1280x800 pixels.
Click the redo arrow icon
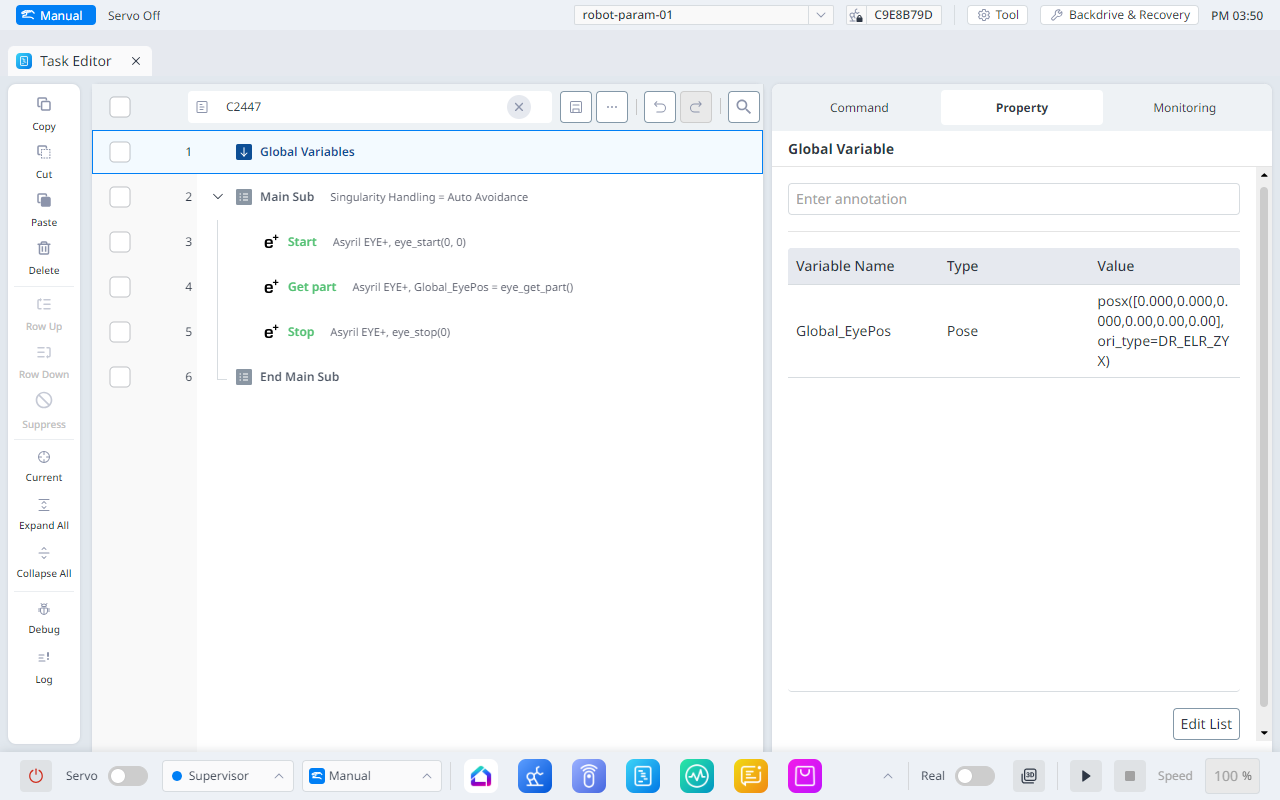point(696,107)
